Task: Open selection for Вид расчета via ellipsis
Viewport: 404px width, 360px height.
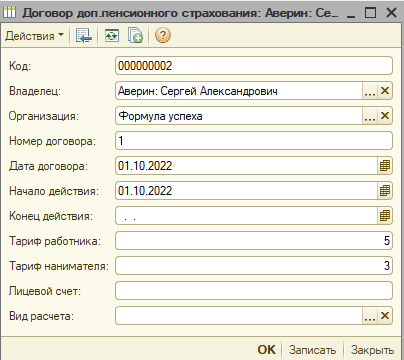Action: coord(370,316)
